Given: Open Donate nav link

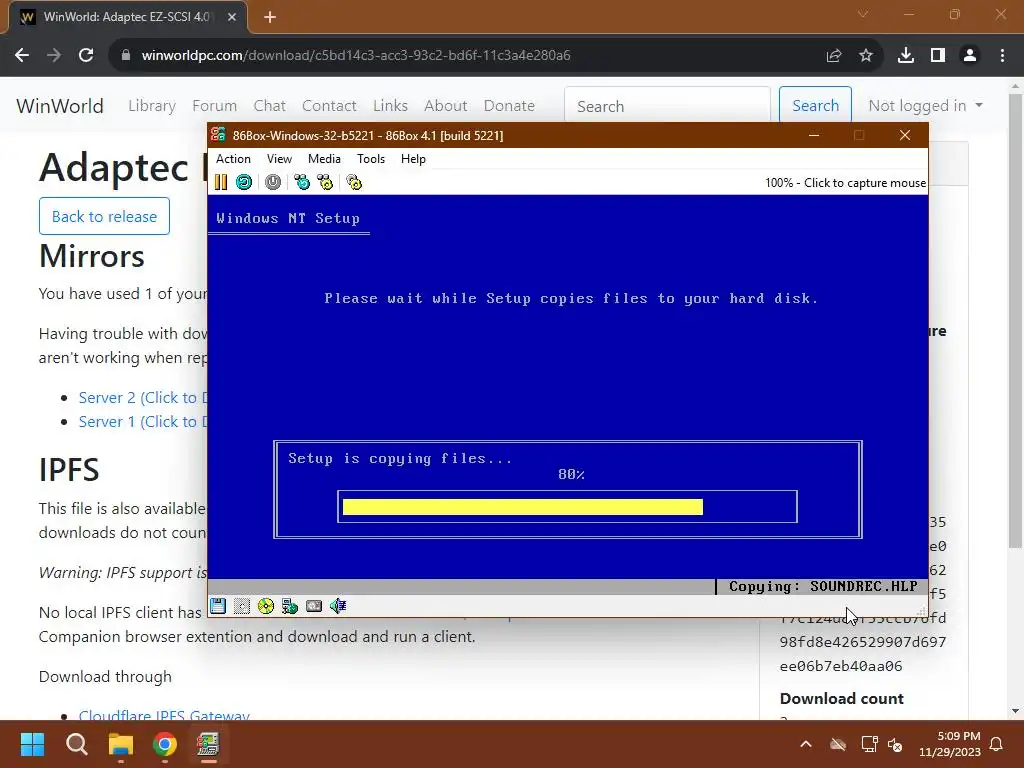Looking at the screenshot, I should click(x=509, y=106).
